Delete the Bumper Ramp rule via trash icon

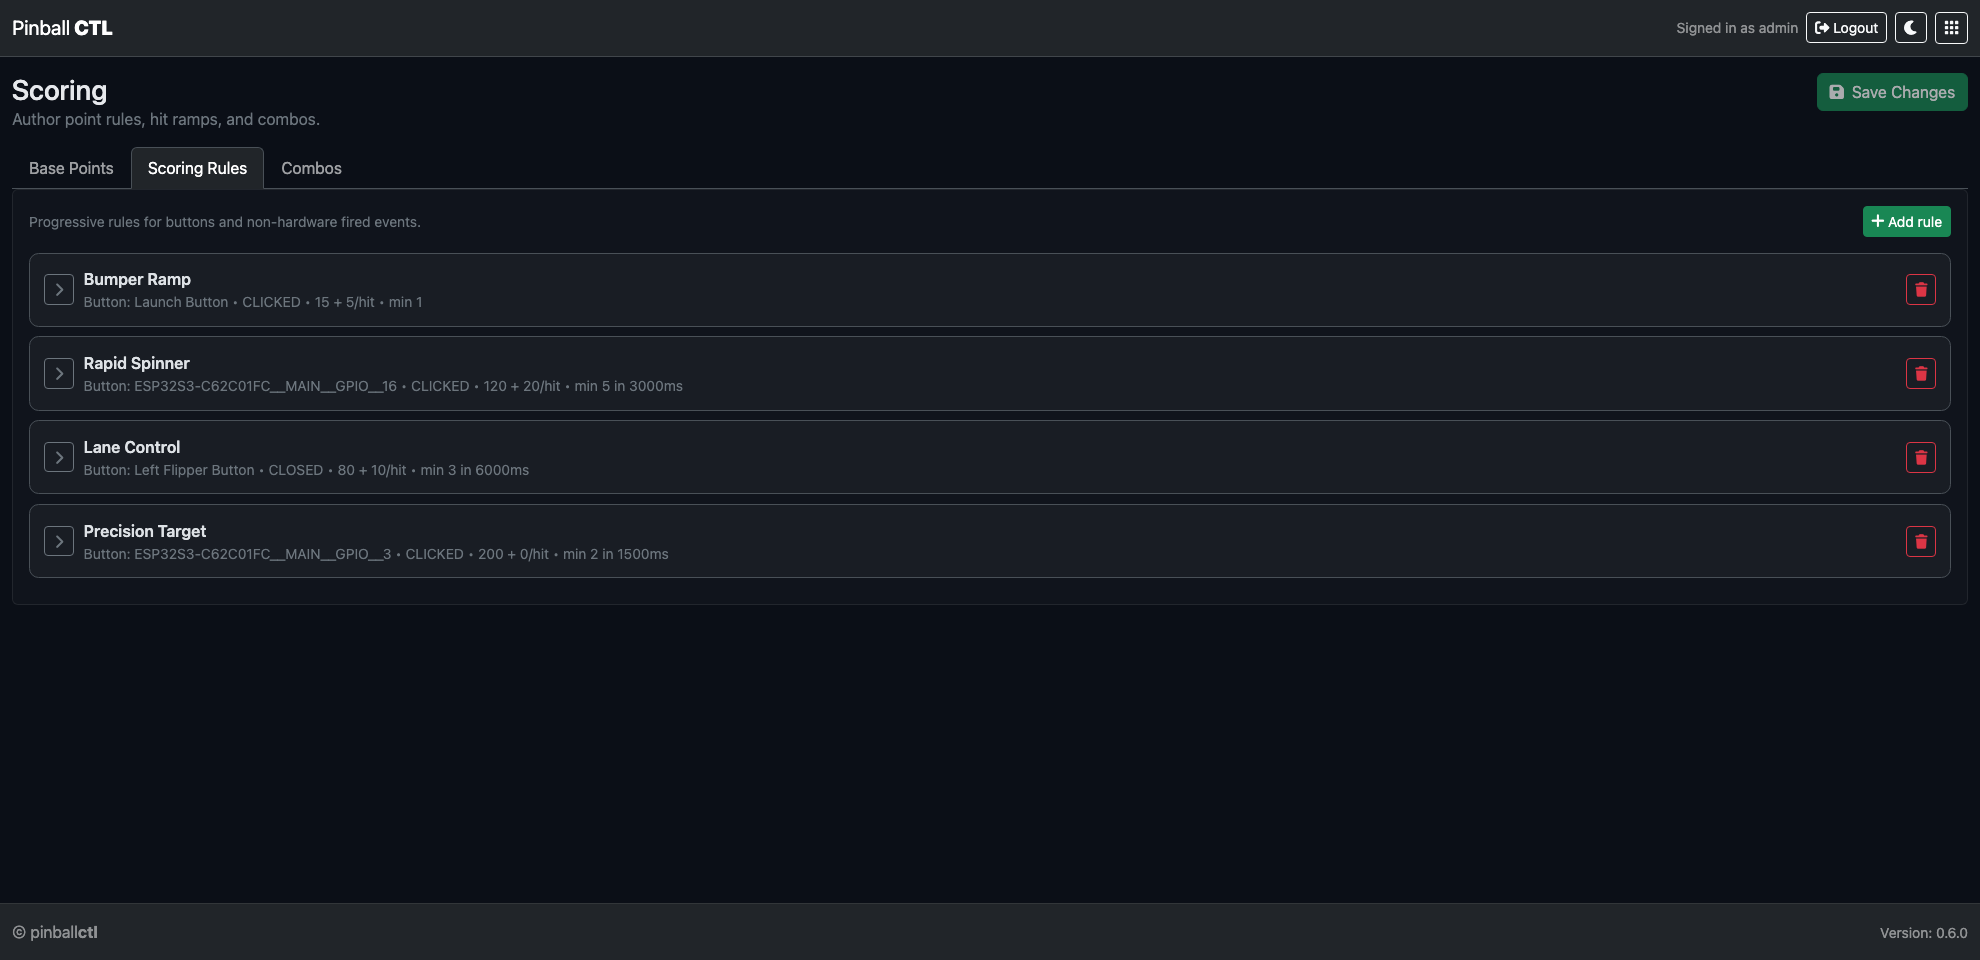(1919, 289)
